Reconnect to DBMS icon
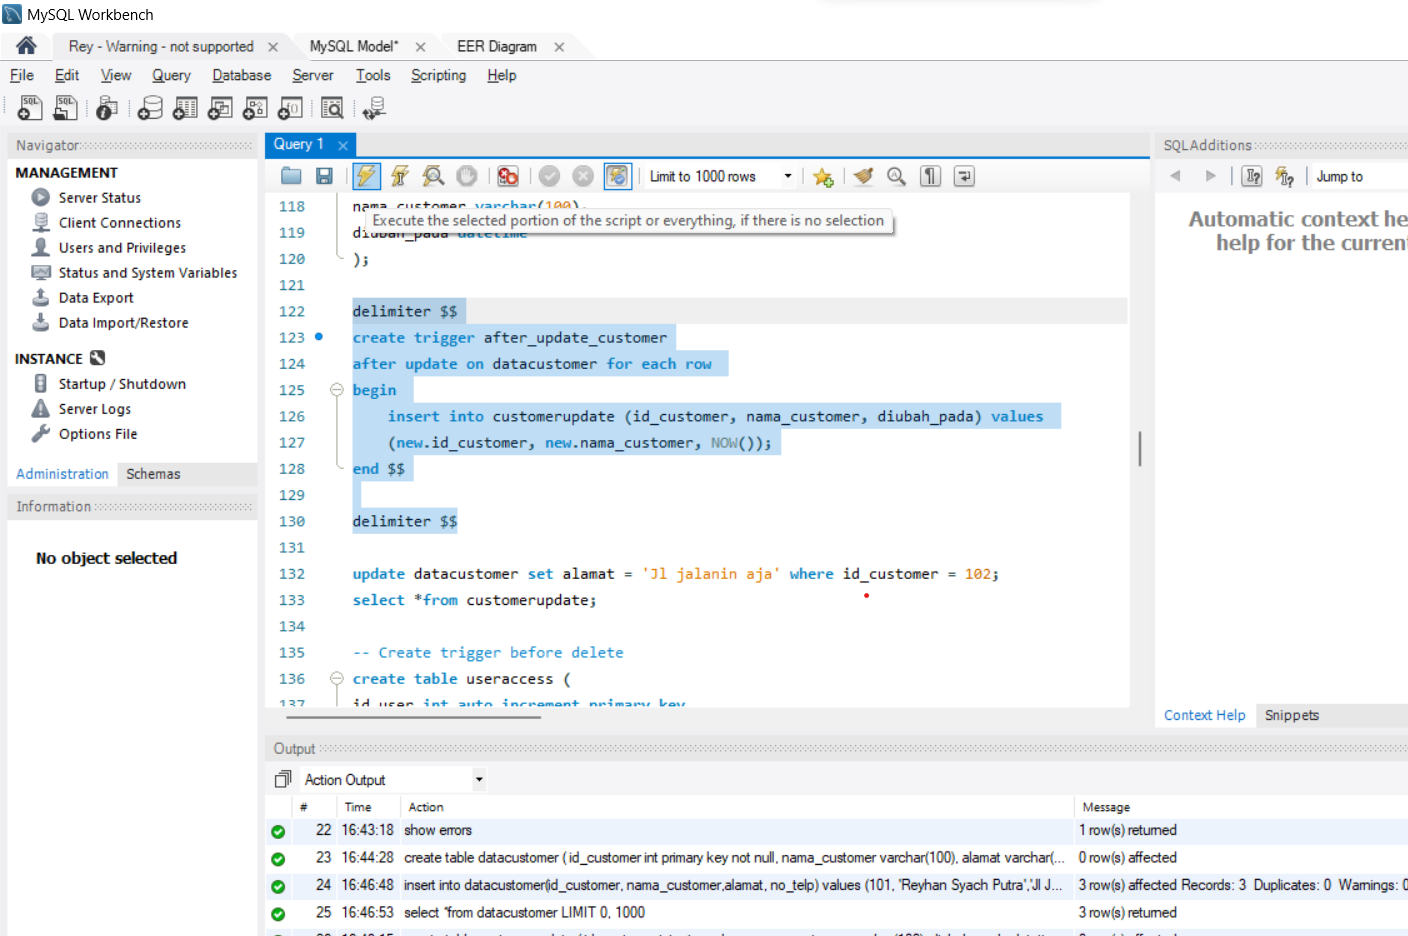Screen dimensions: 1408x936 coord(374,108)
